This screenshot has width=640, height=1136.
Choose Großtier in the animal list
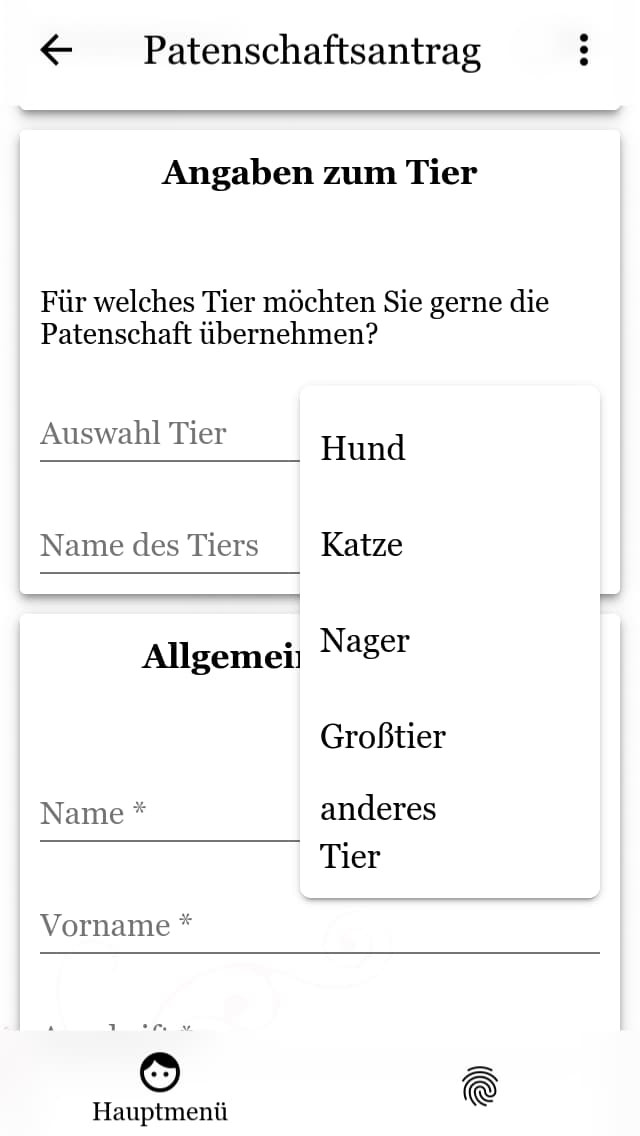(x=449, y=736)
